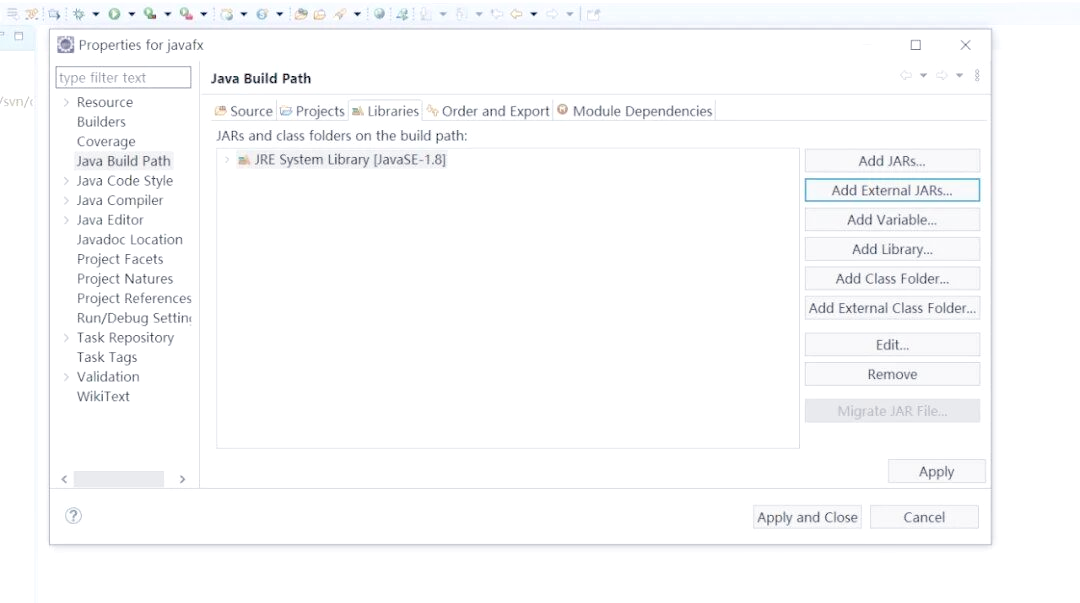Select the Libraries tab
Image resolution: width=1080 pixels, height=603 pixels.
click(386, 111)
